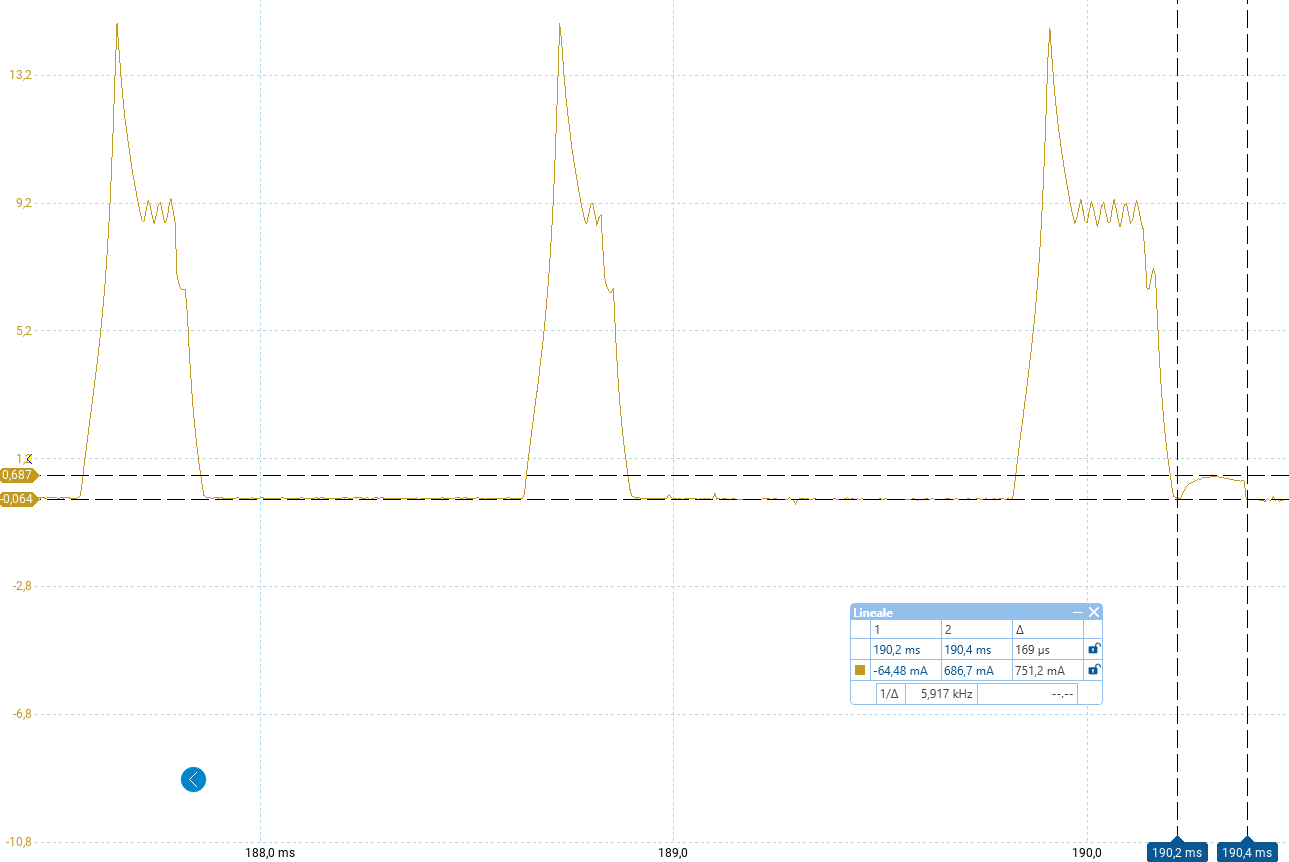Click the blue back arrow circle button
1289x862 pixels.
(x=193, y=779)
